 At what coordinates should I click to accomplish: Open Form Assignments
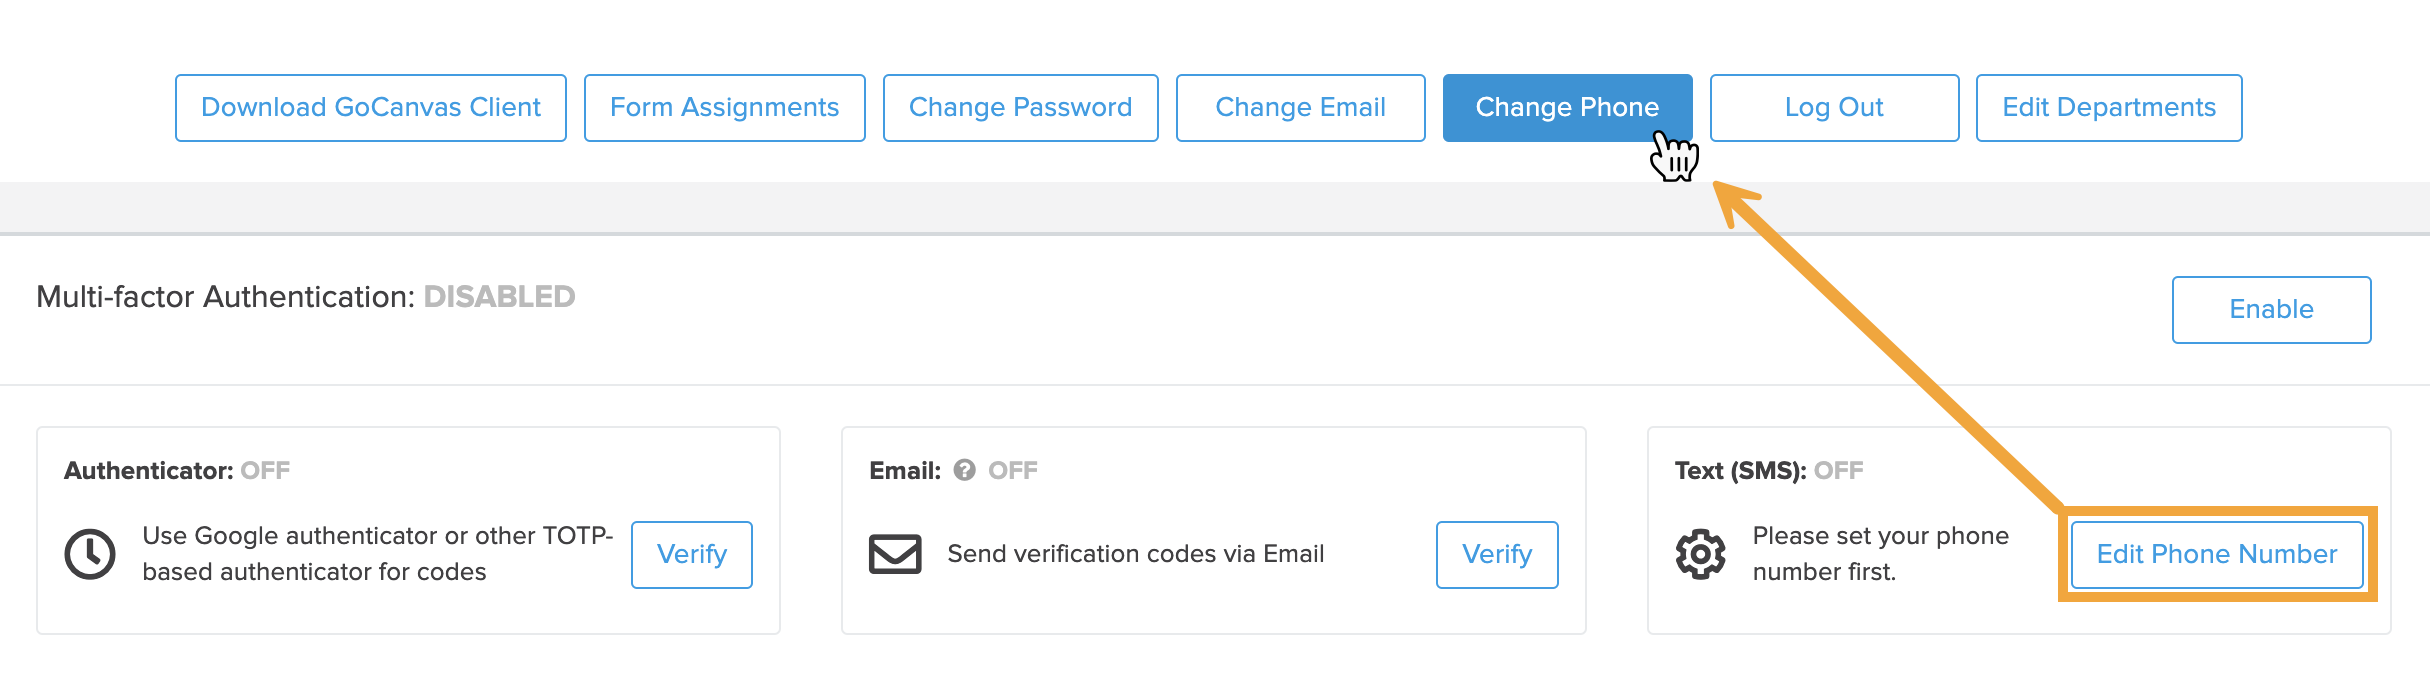pyautogui.click(x=724, y=108)
